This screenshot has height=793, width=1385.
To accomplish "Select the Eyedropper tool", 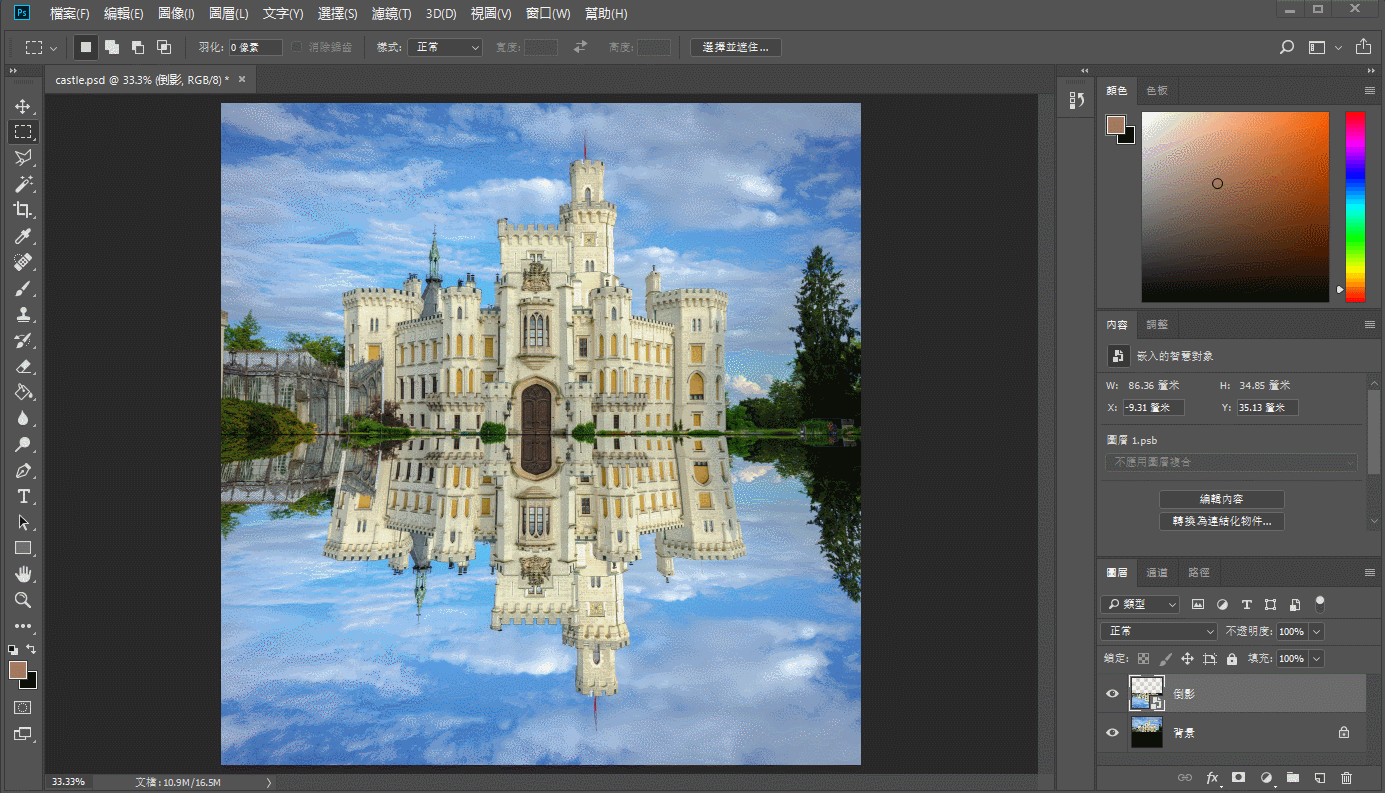I will (x=22, y=236).
